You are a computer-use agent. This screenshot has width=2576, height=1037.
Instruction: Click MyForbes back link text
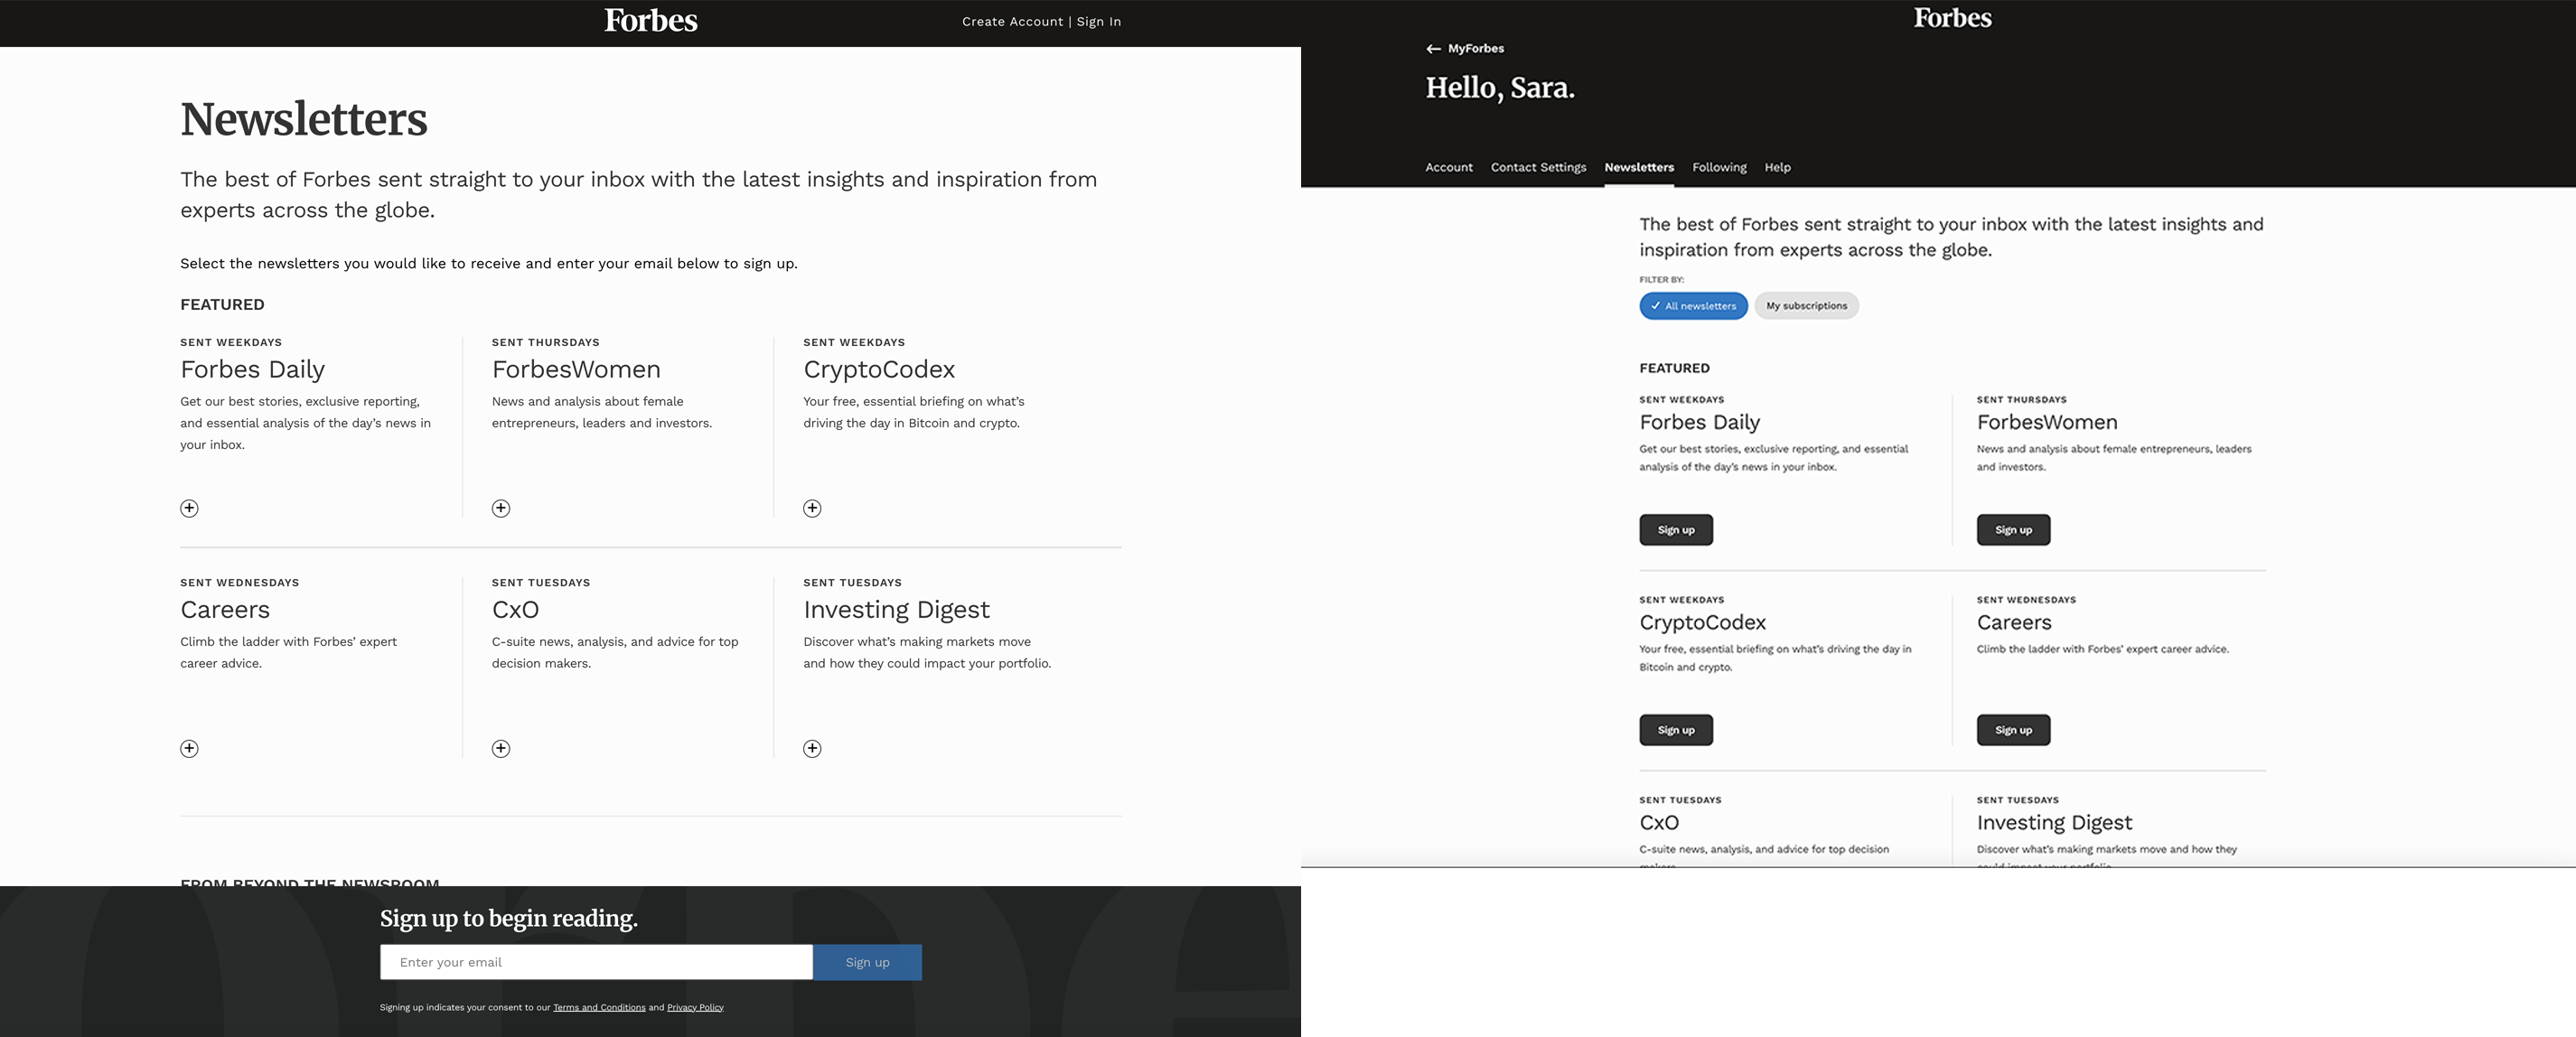[1475, 48]
